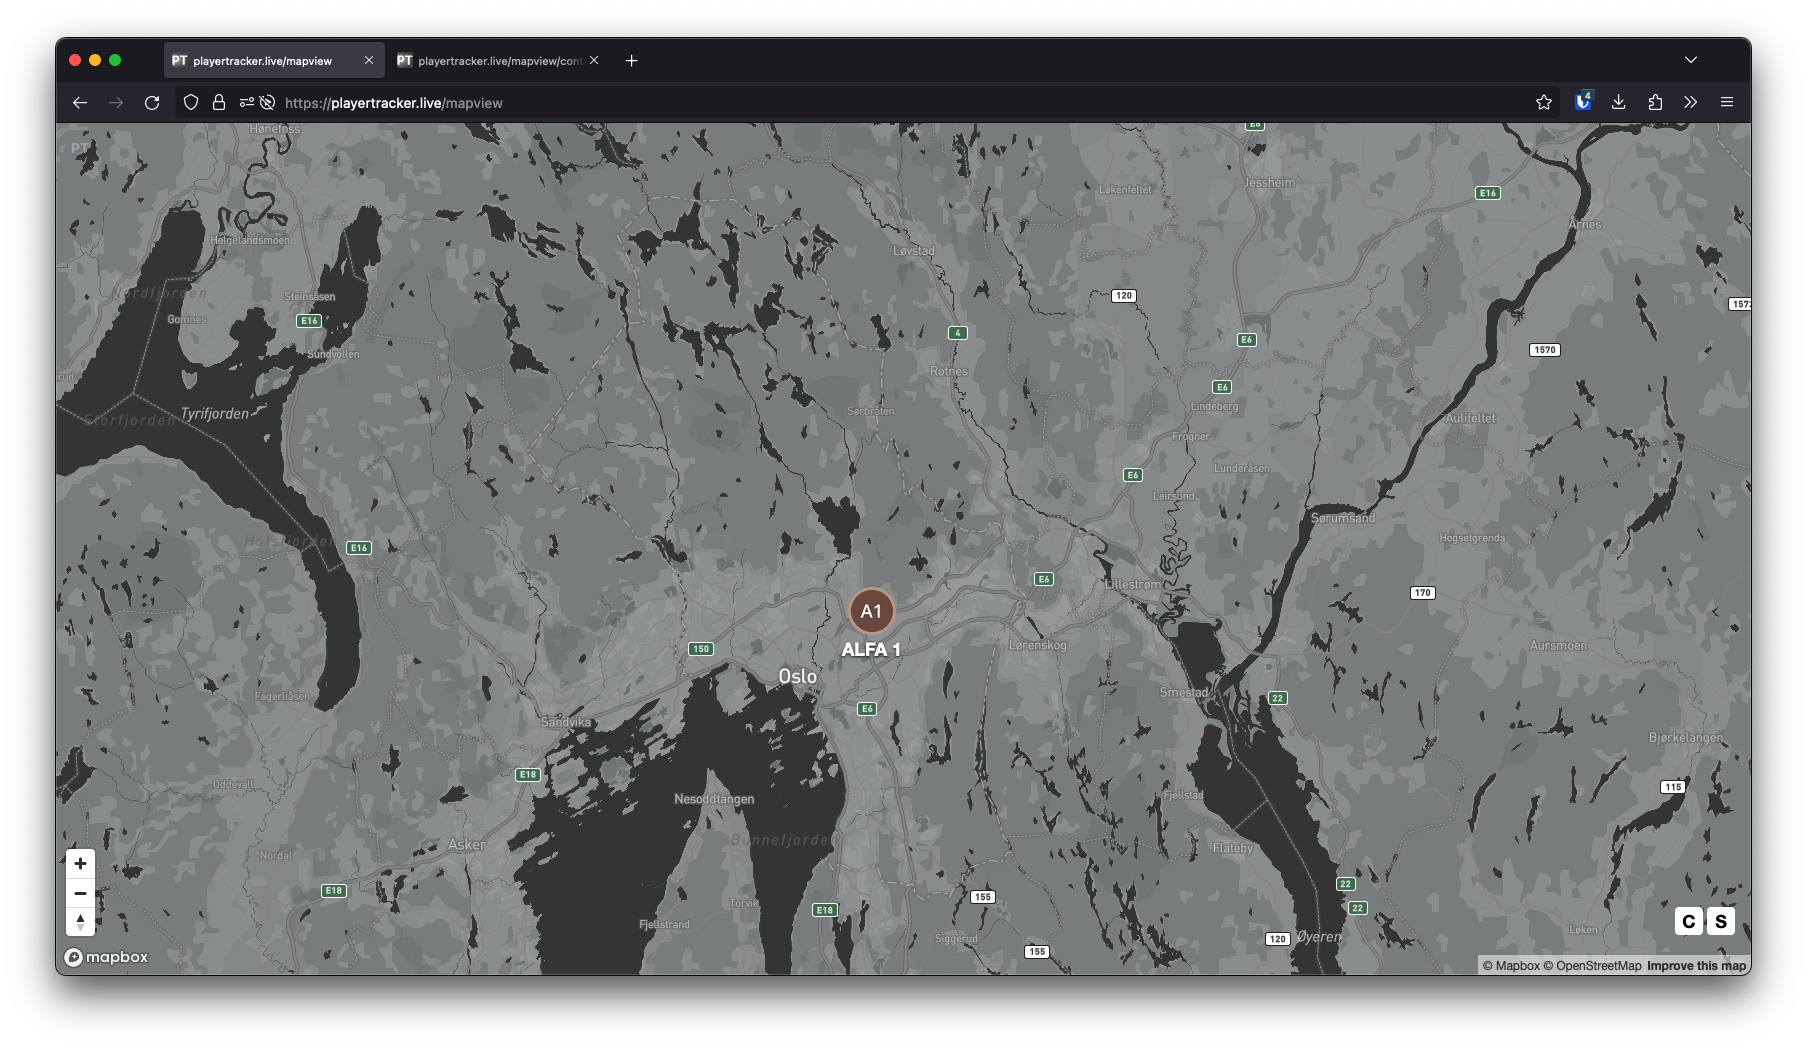This screenshot has width=1807, height=1049.
Task: Close the first mapview tab
Action: (369, 60)
